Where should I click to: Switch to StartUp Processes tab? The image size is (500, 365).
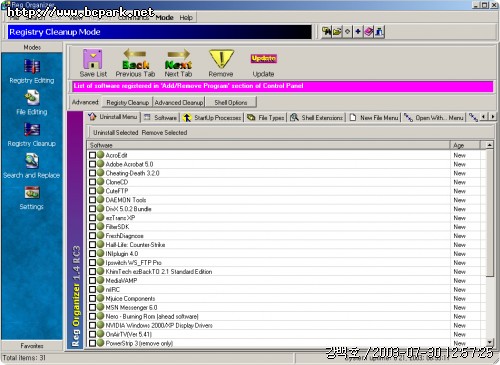point(212,117)
